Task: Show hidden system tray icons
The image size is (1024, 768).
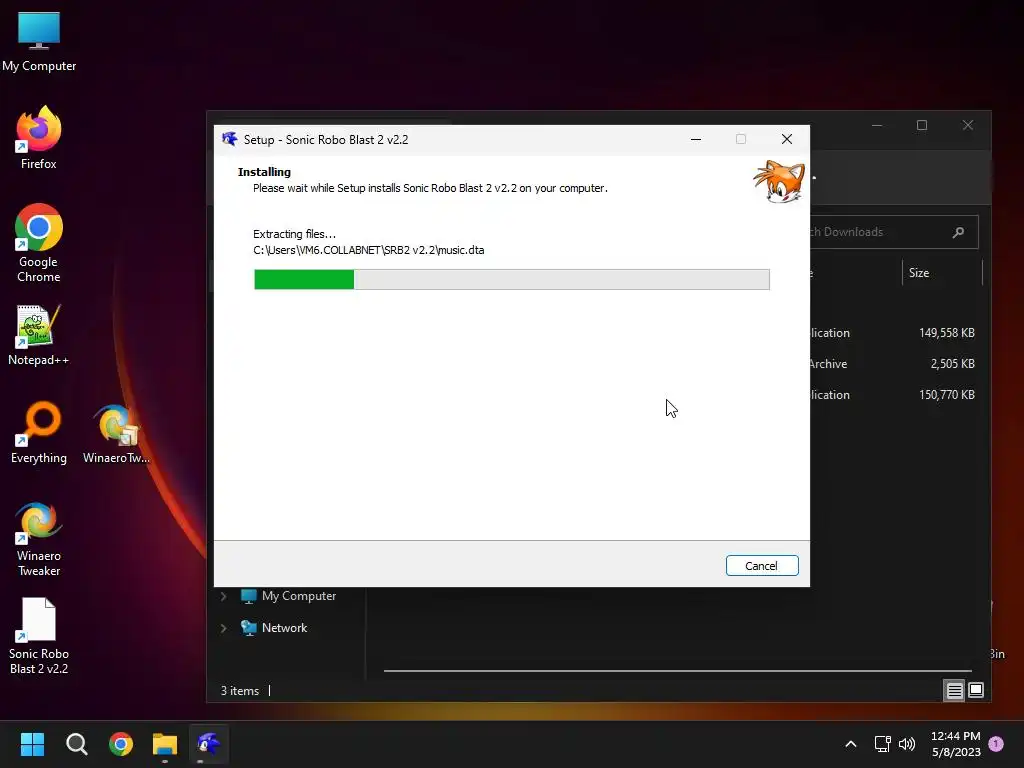Action: 850,744
